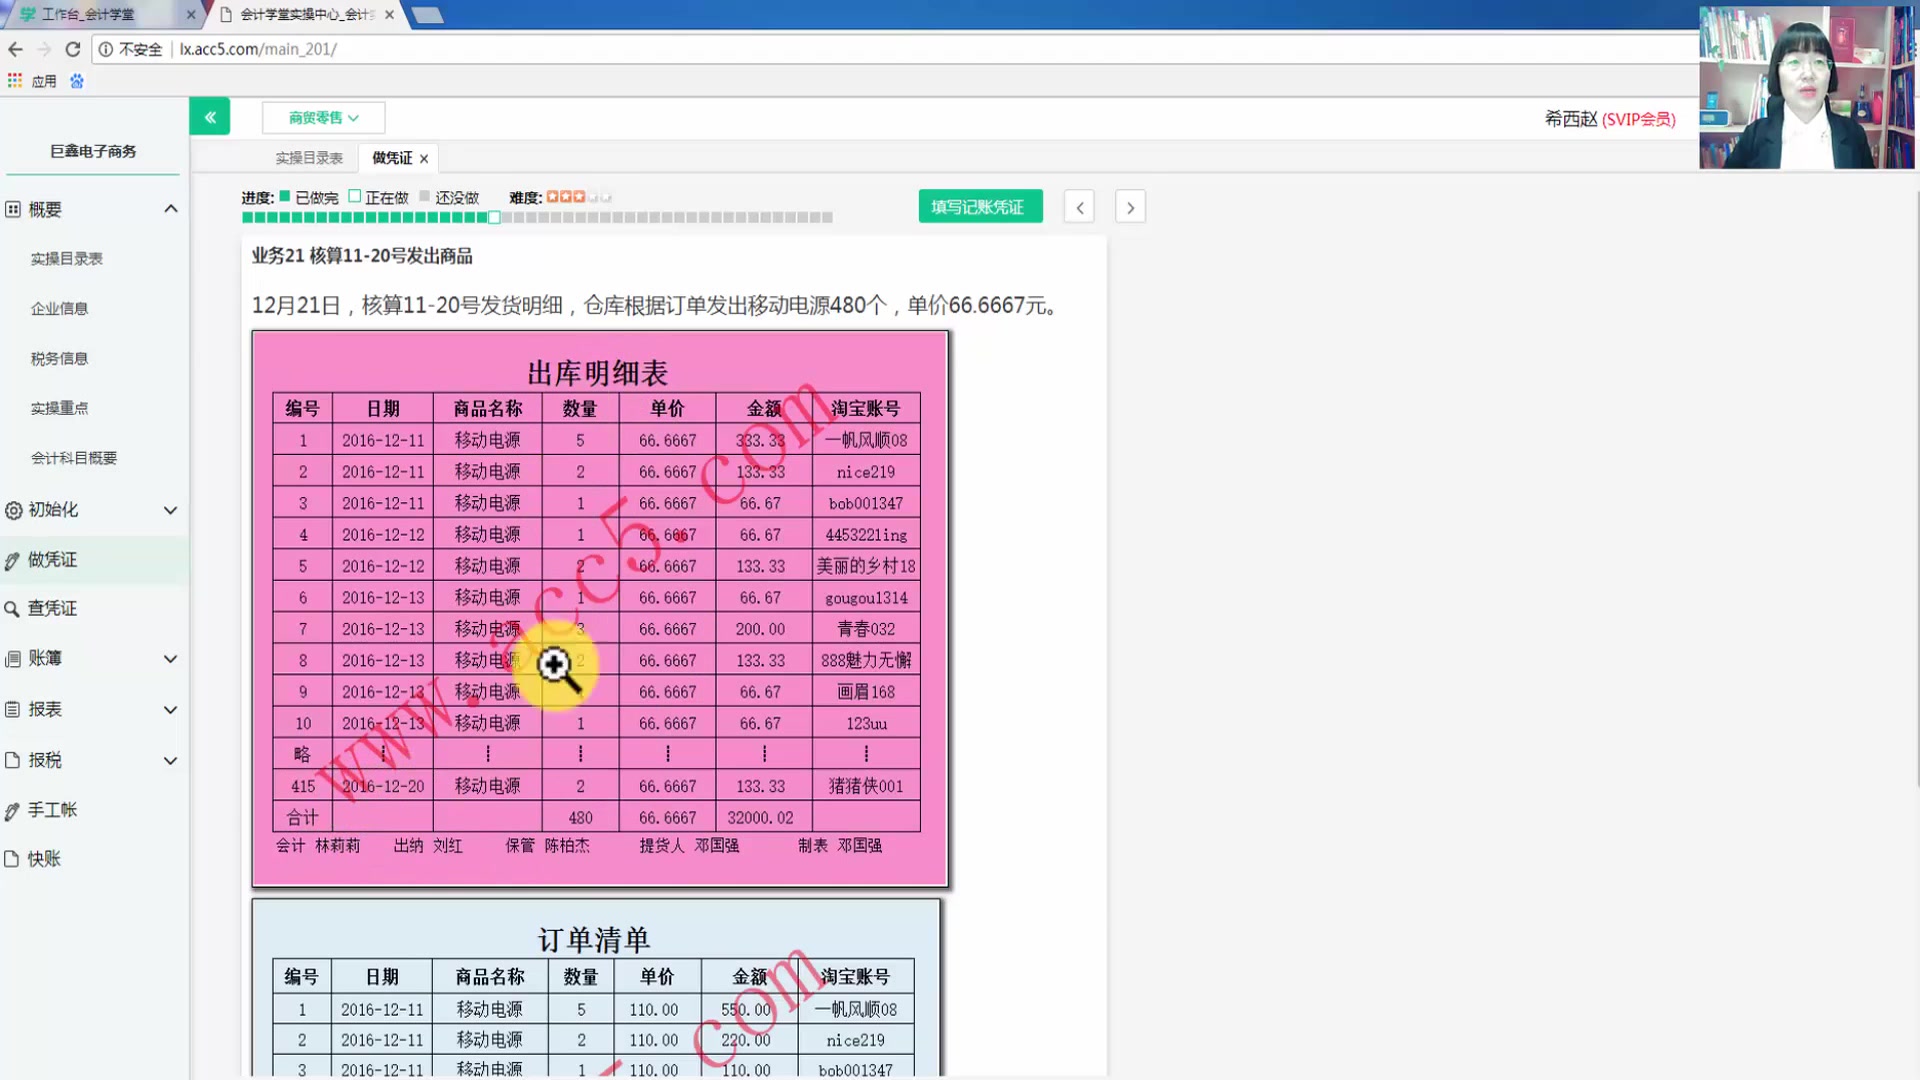This screenshot has width=1920, height=1080.
Task: Click the browser address bar
Action: 900,49
